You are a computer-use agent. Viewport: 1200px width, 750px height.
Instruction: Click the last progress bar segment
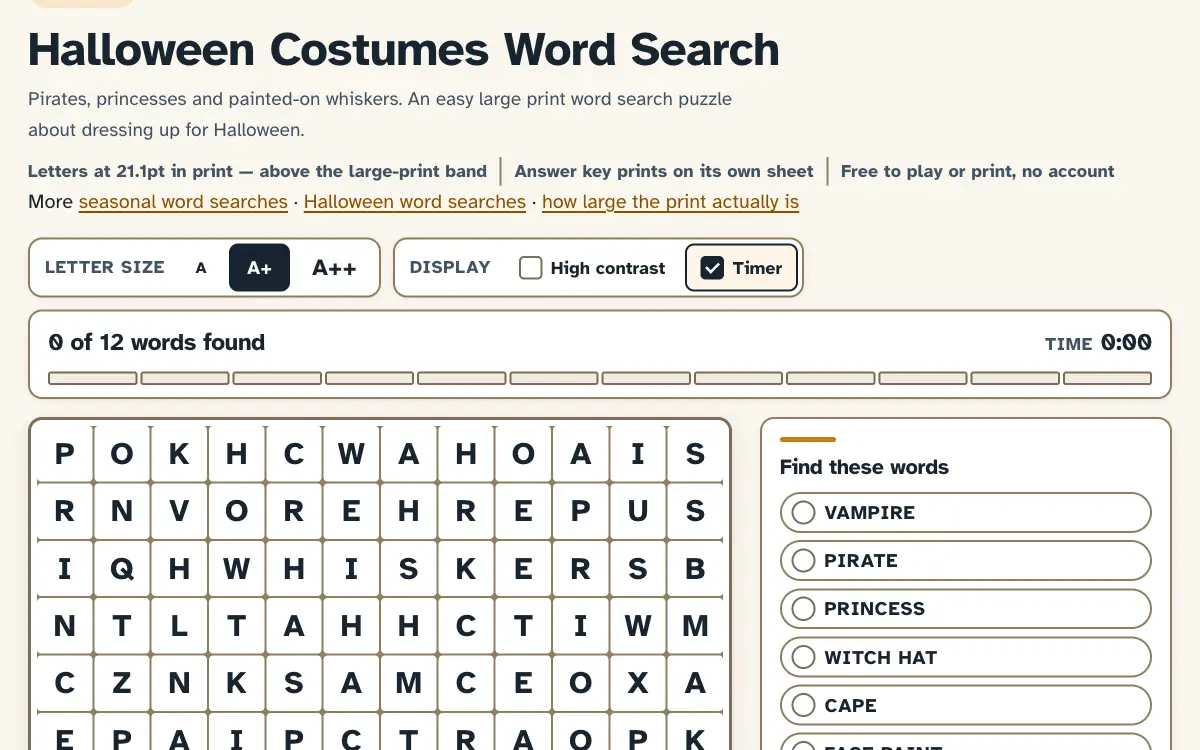[x=1107, y=378]
